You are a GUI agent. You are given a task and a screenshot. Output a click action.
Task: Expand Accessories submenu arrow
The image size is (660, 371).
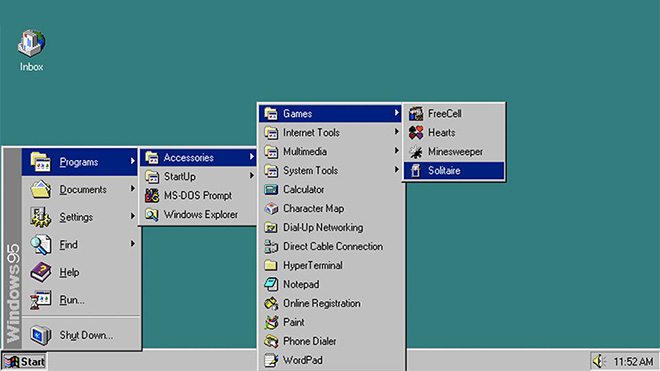(x=251, y=157)
